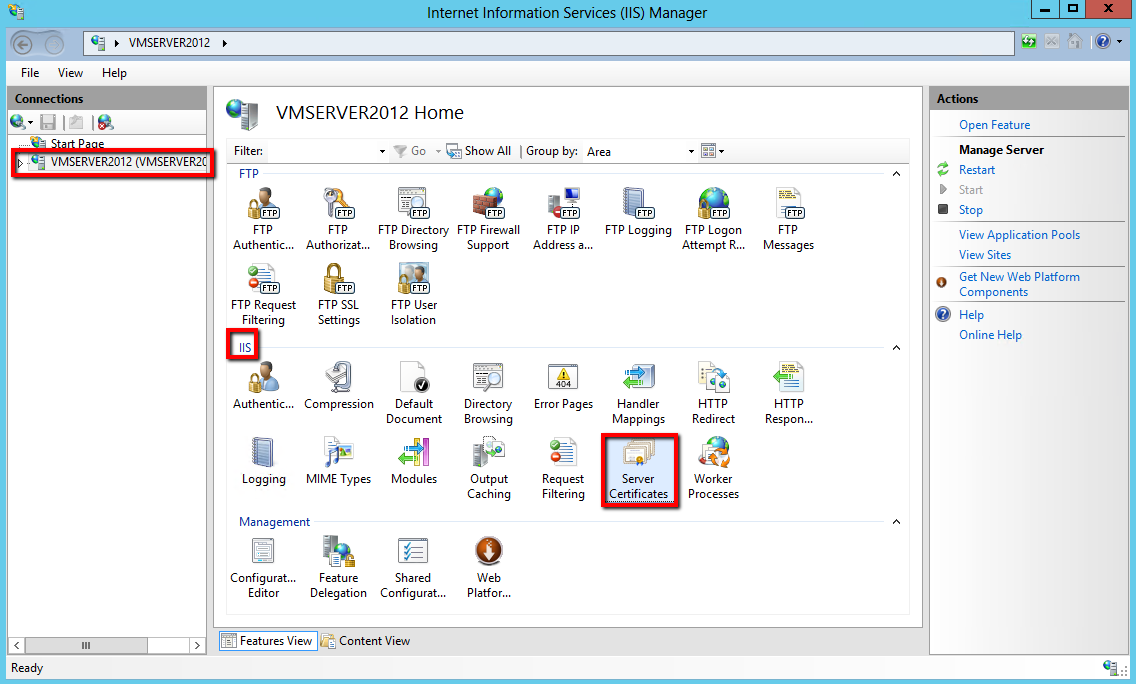This screenshot has width=1136, height=684.
Task: Open the Configuration Editor icon
Action: point(263,568)
